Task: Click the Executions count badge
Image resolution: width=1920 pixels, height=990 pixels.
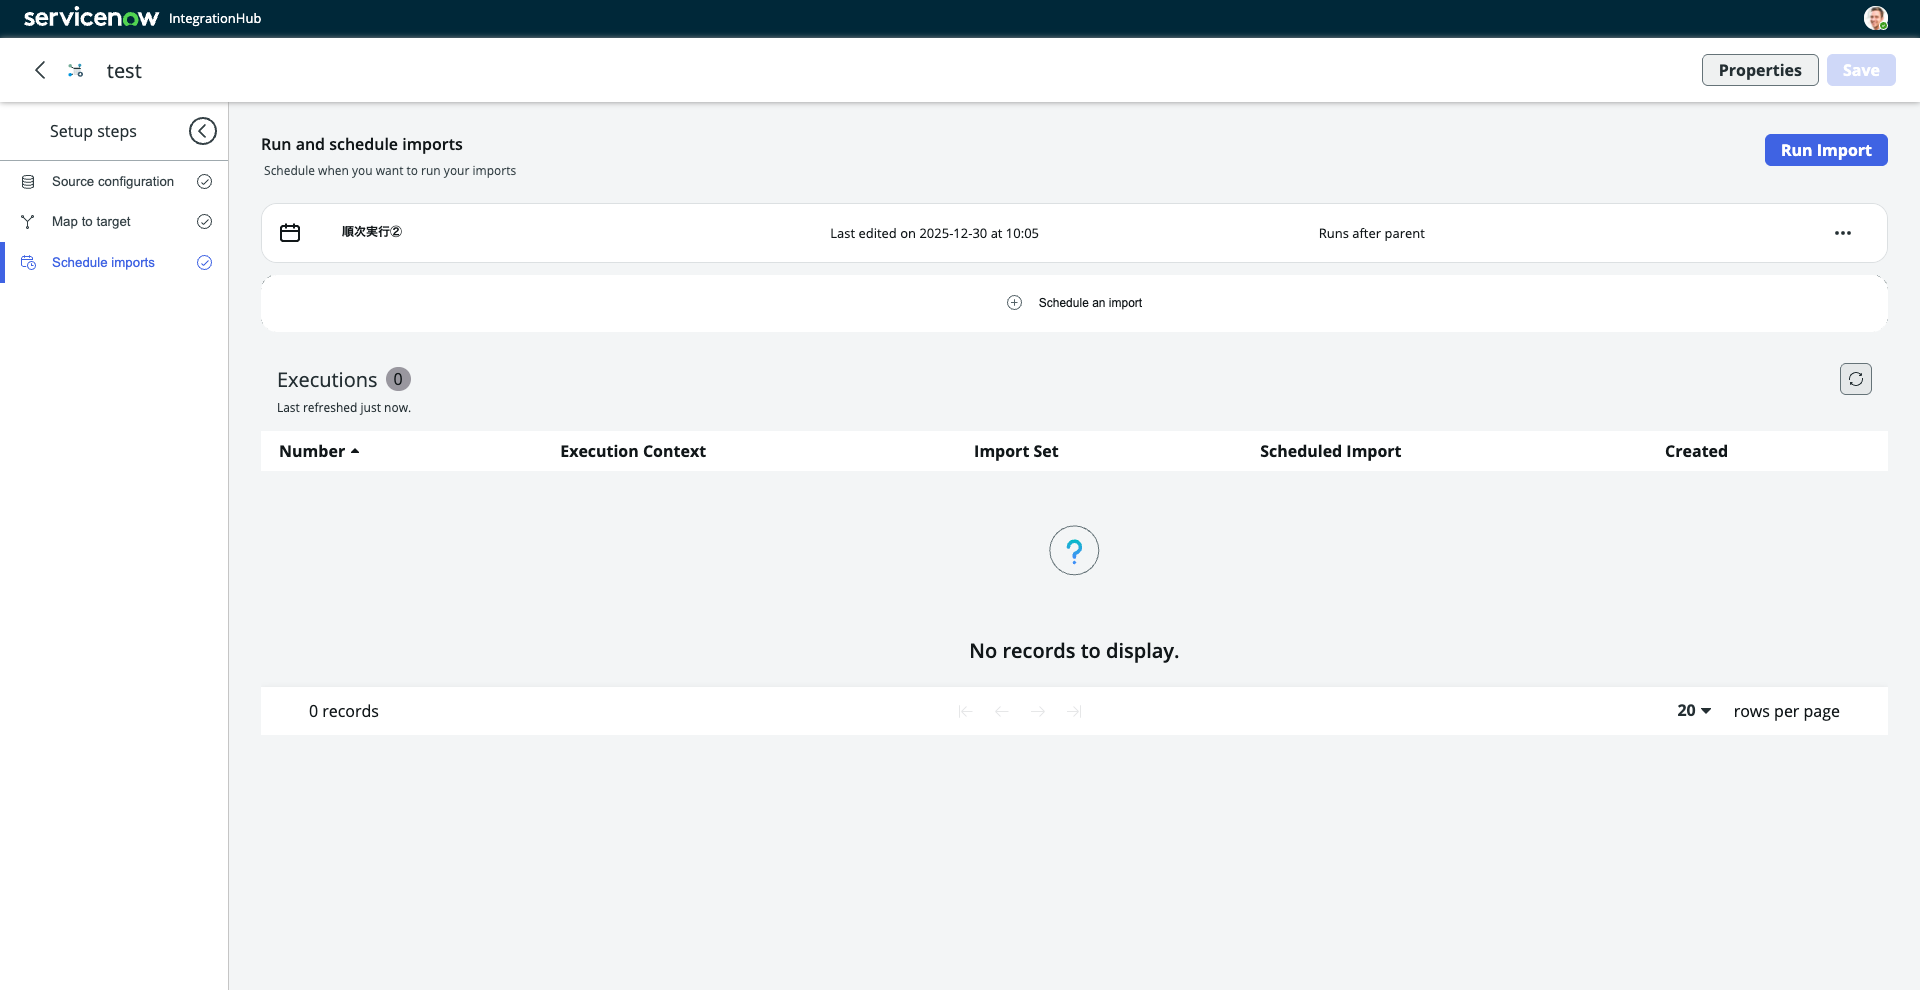Action: (x=398, y=379)
